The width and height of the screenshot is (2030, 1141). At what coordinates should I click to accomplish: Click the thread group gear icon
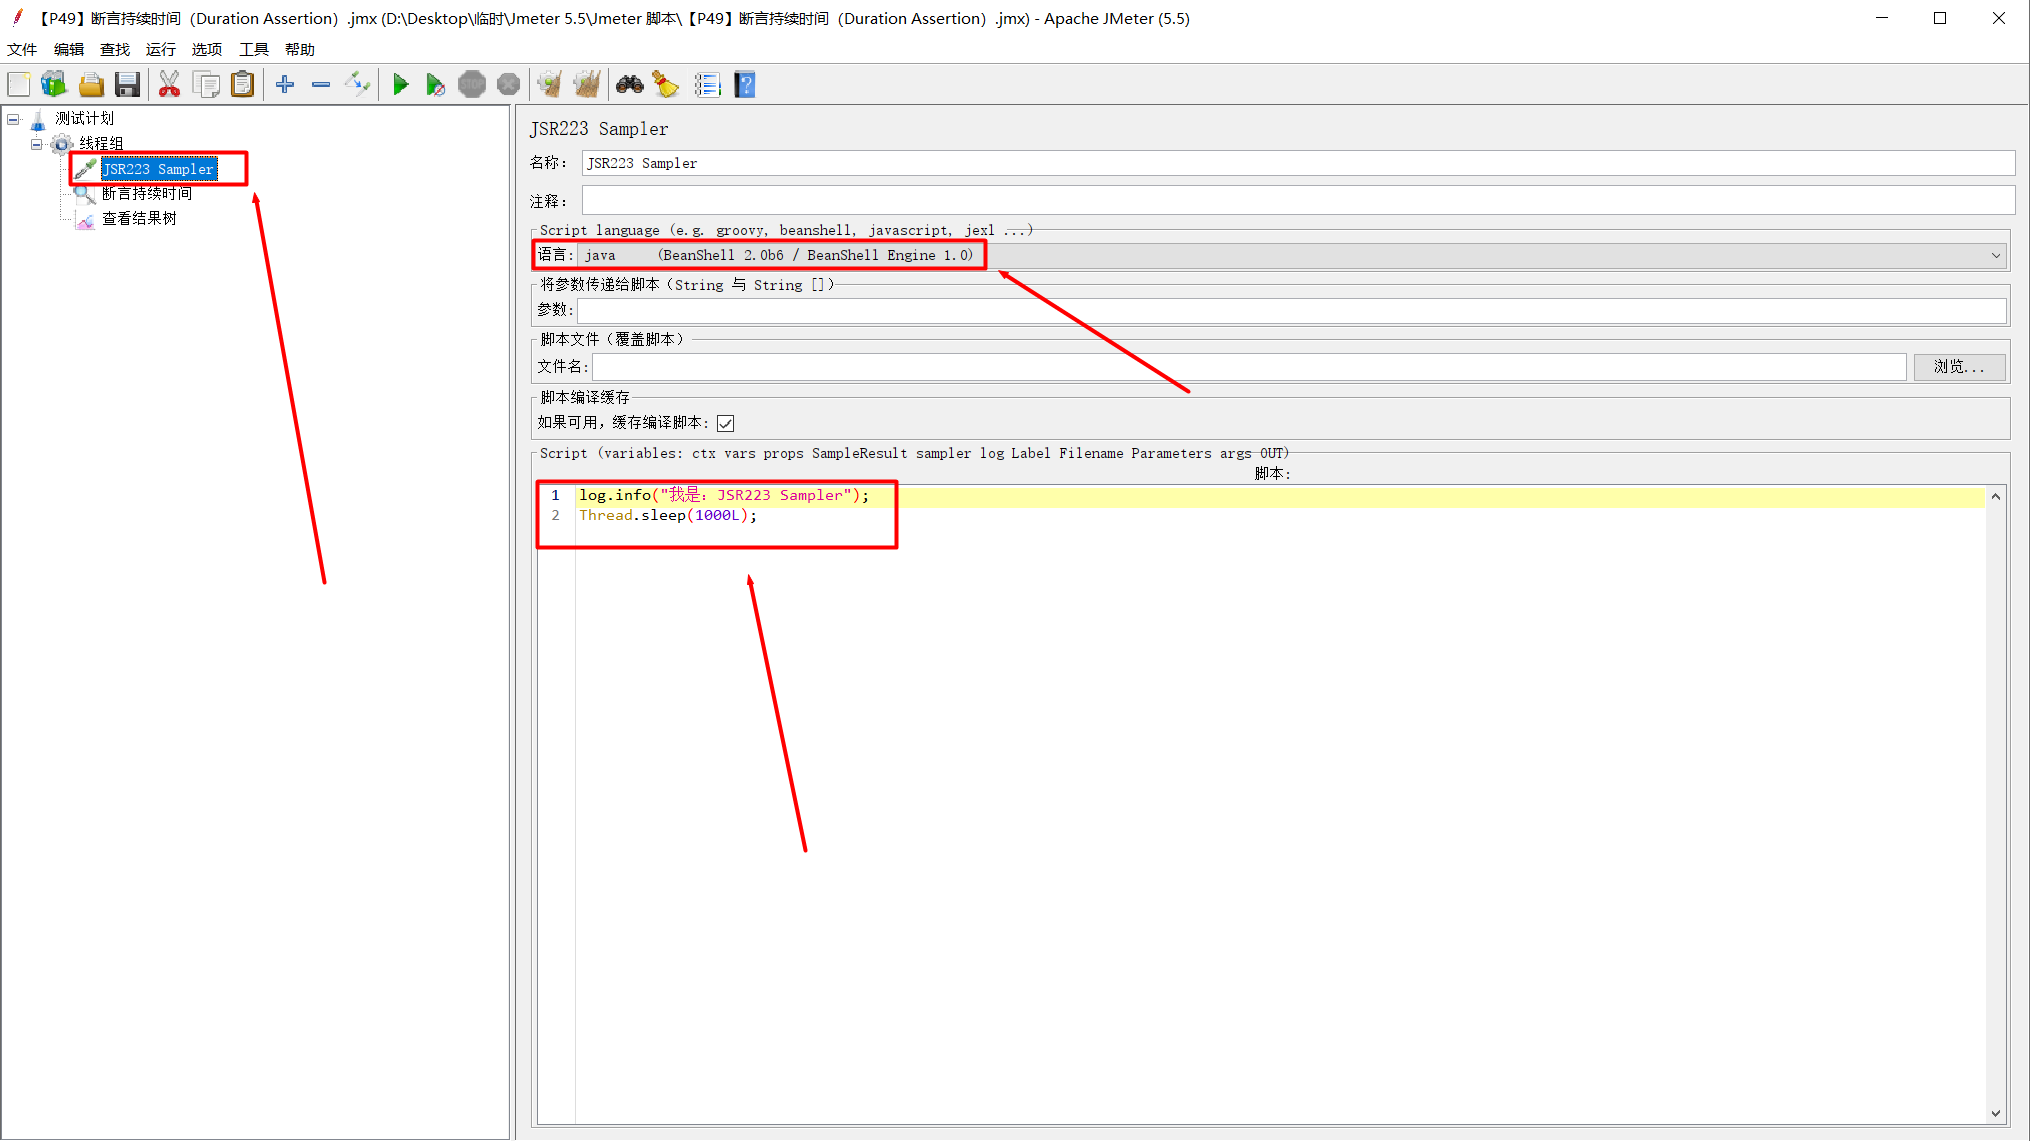(x=61, y=144)
